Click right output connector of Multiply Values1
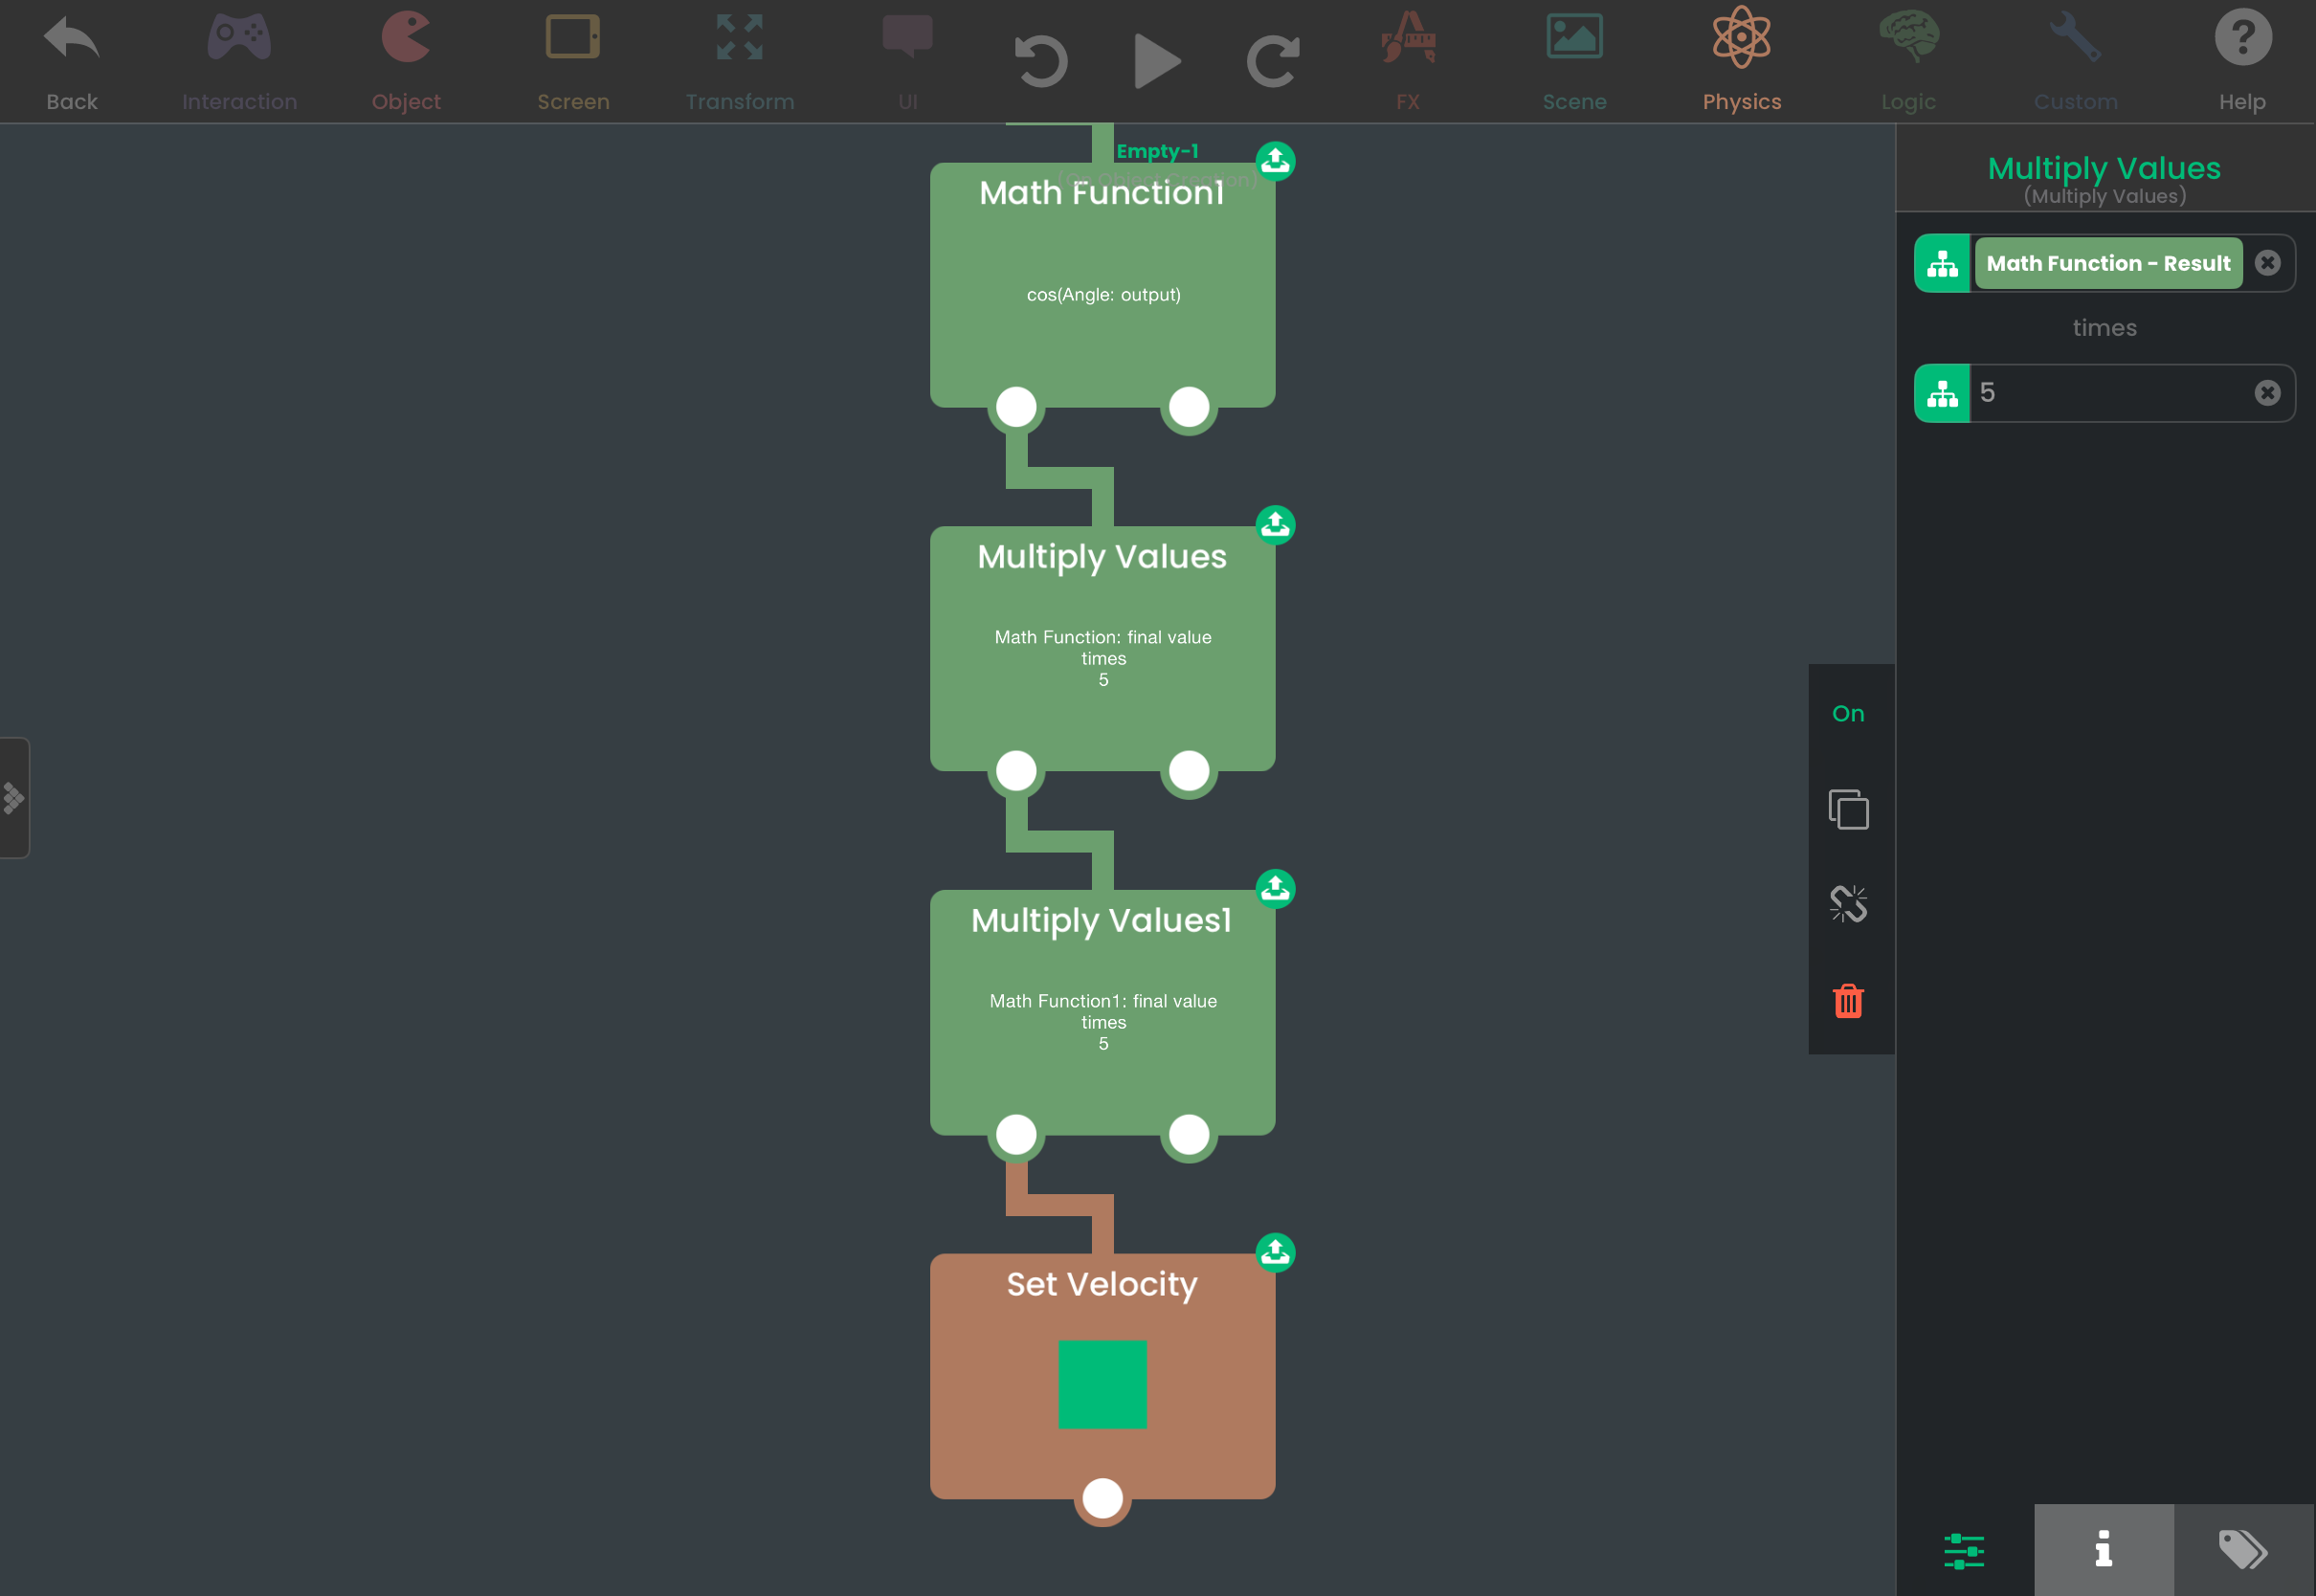This screenshot has width=2316, height=1596. click(x=1189, y=1135)
